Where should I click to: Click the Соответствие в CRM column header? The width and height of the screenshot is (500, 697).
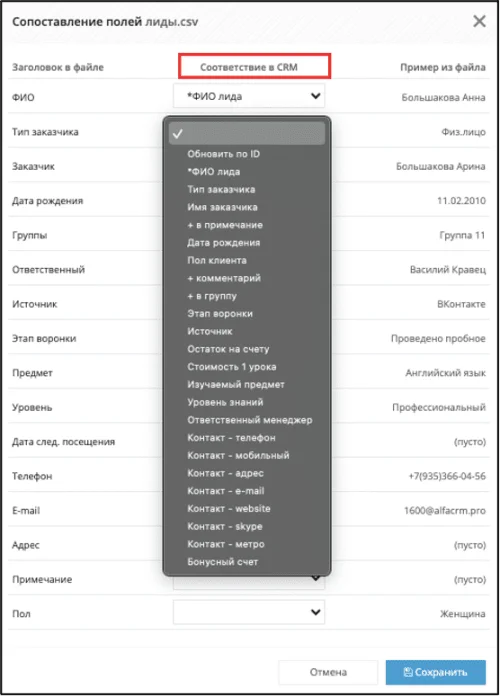pos(249,67)
